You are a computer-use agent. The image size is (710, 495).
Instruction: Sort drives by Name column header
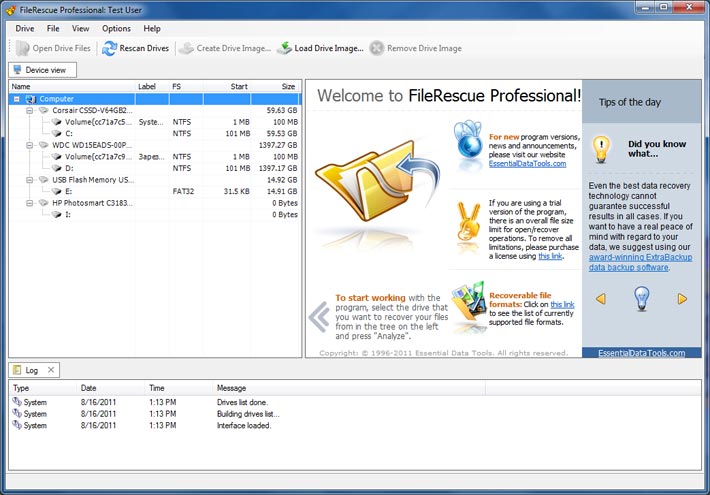[72, 87]
